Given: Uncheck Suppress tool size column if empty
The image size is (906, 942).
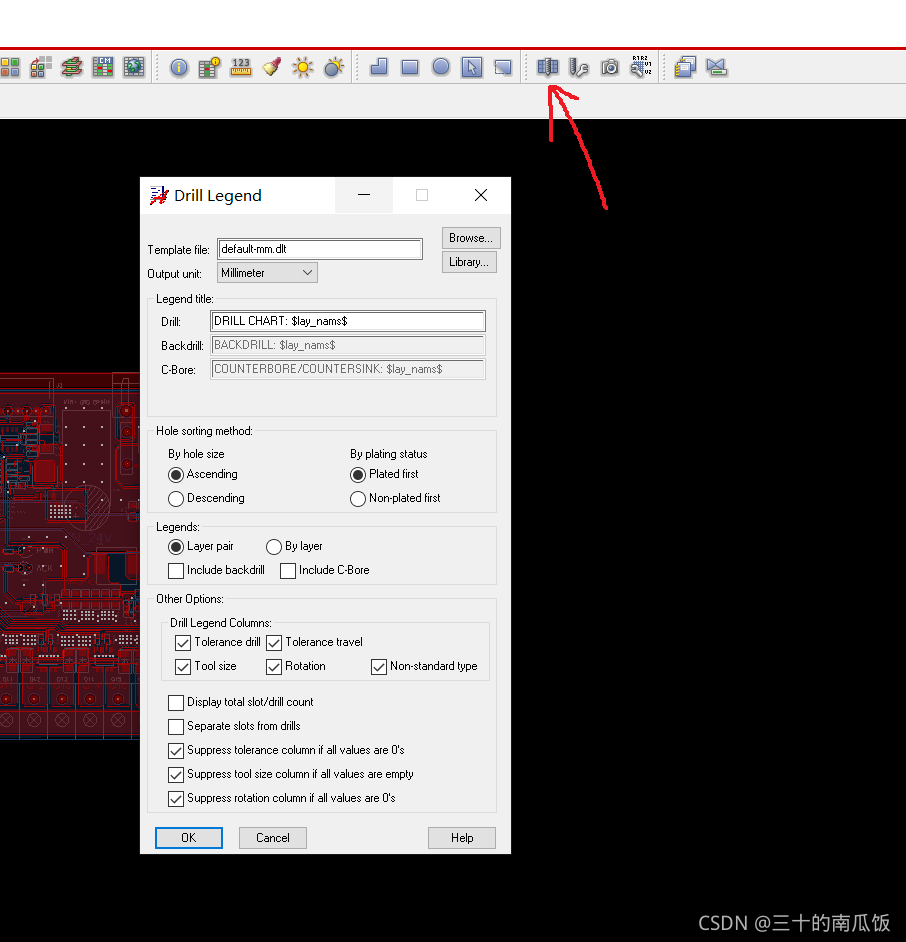Looking at the screenshot, I should [175, 775].
